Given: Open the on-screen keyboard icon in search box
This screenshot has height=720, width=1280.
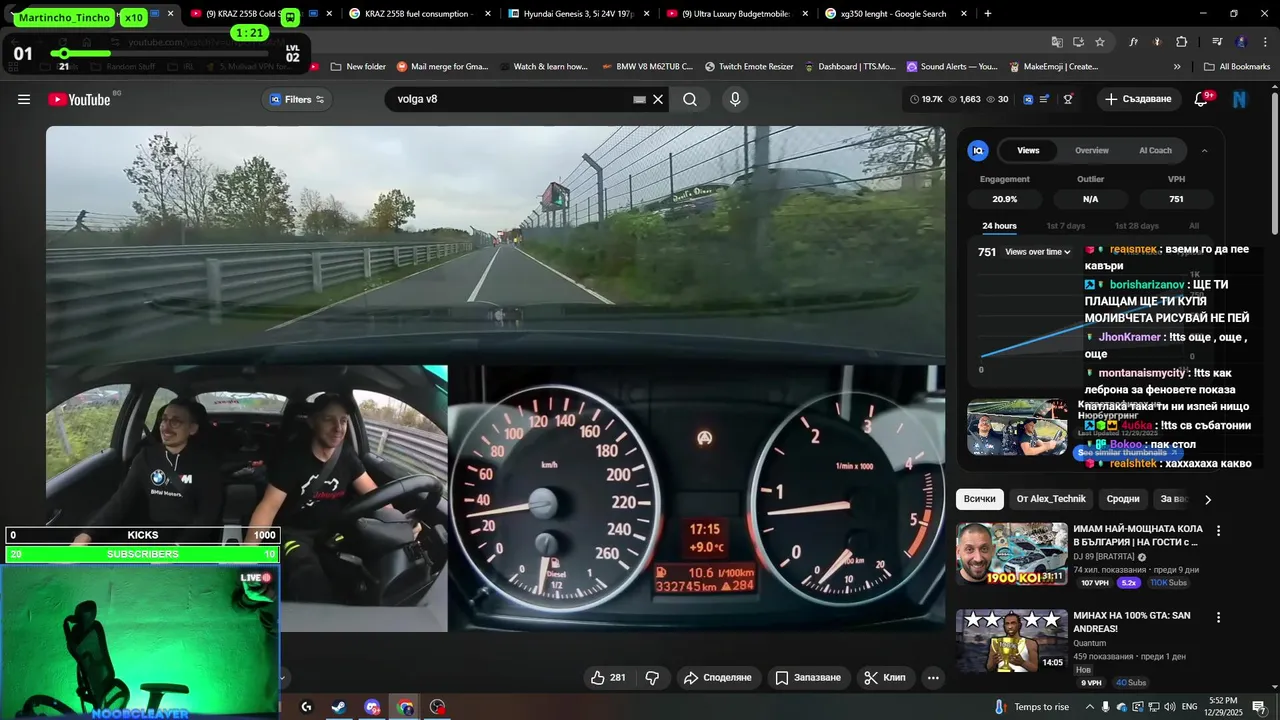Looking at the screenshot, I should pos(640,99).
